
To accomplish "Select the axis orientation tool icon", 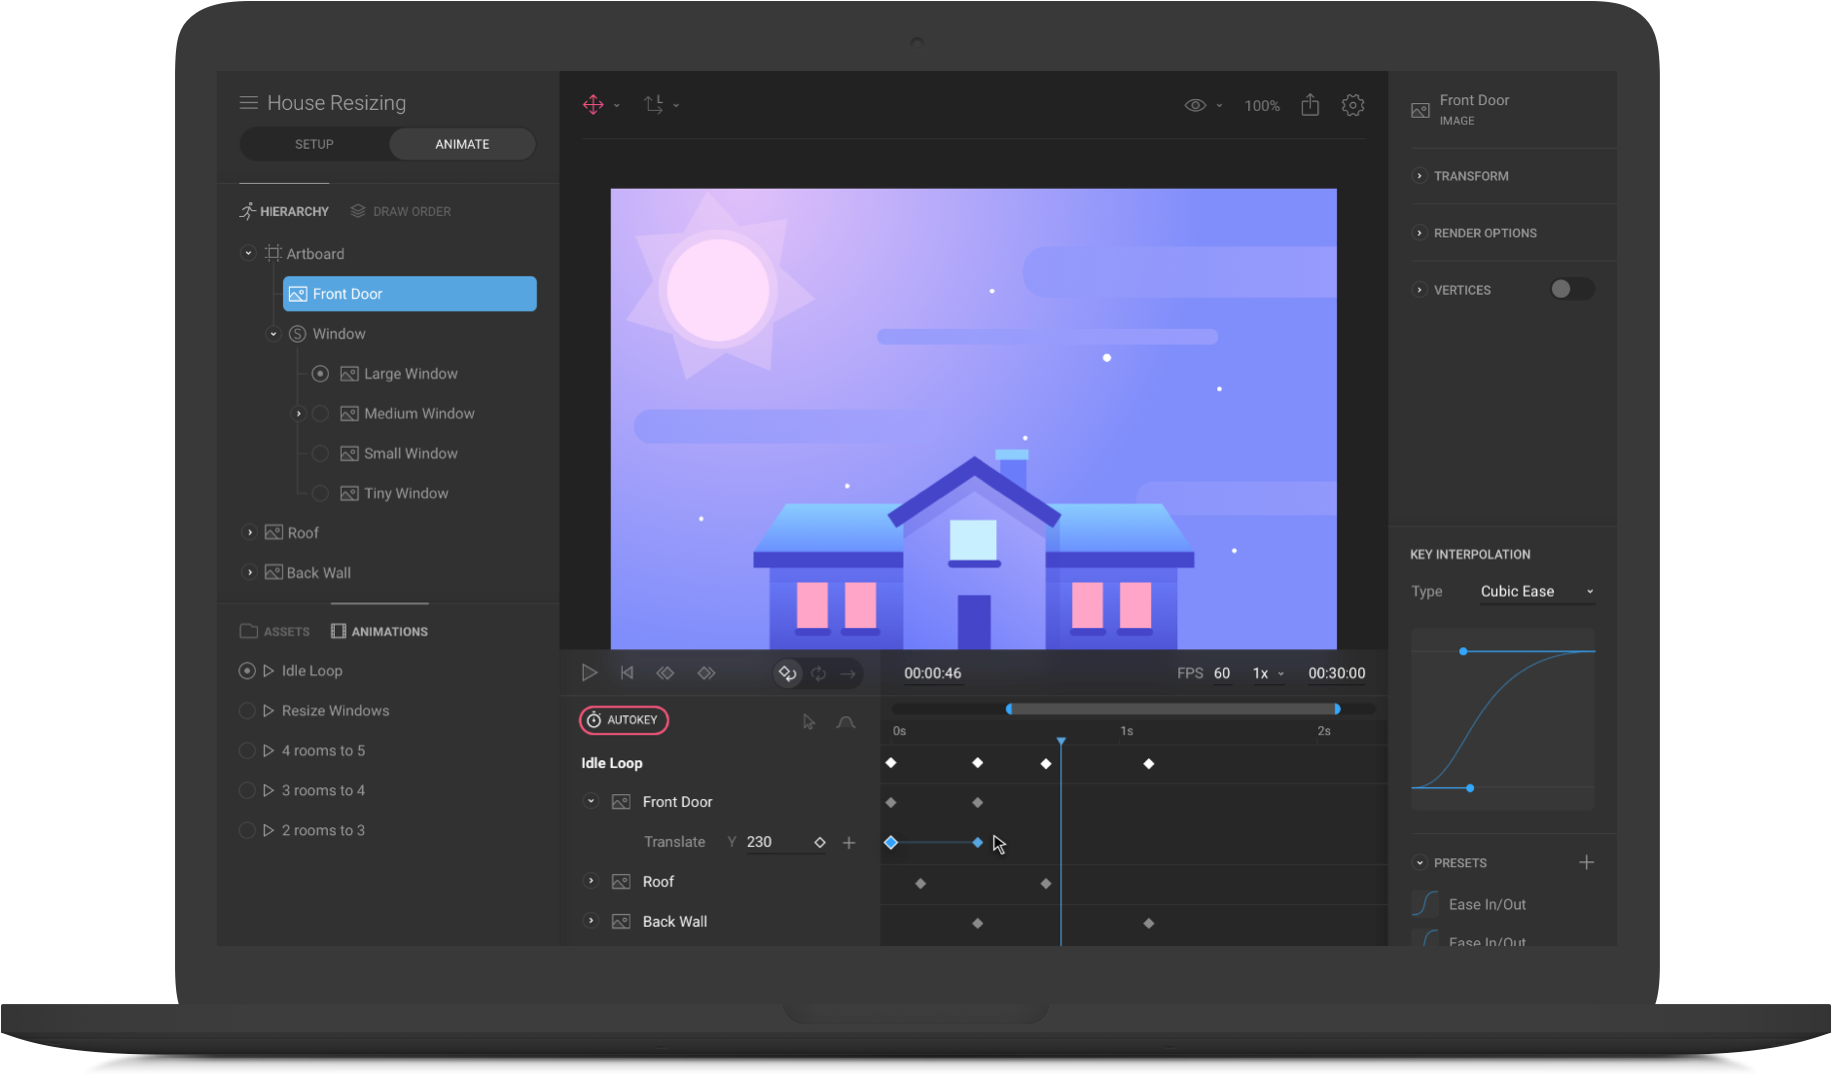I will pyautogui.click(x=654, y=105).
